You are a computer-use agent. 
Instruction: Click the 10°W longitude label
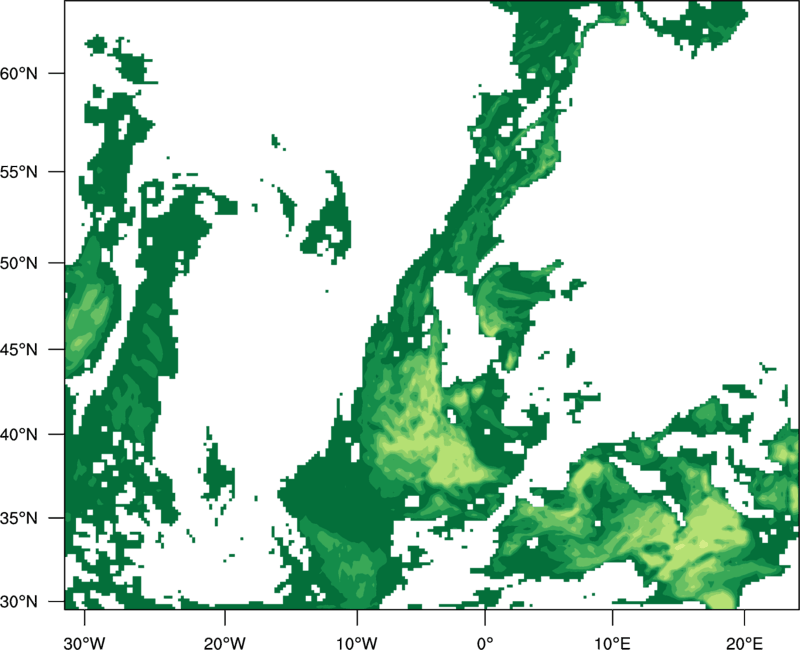357,643
